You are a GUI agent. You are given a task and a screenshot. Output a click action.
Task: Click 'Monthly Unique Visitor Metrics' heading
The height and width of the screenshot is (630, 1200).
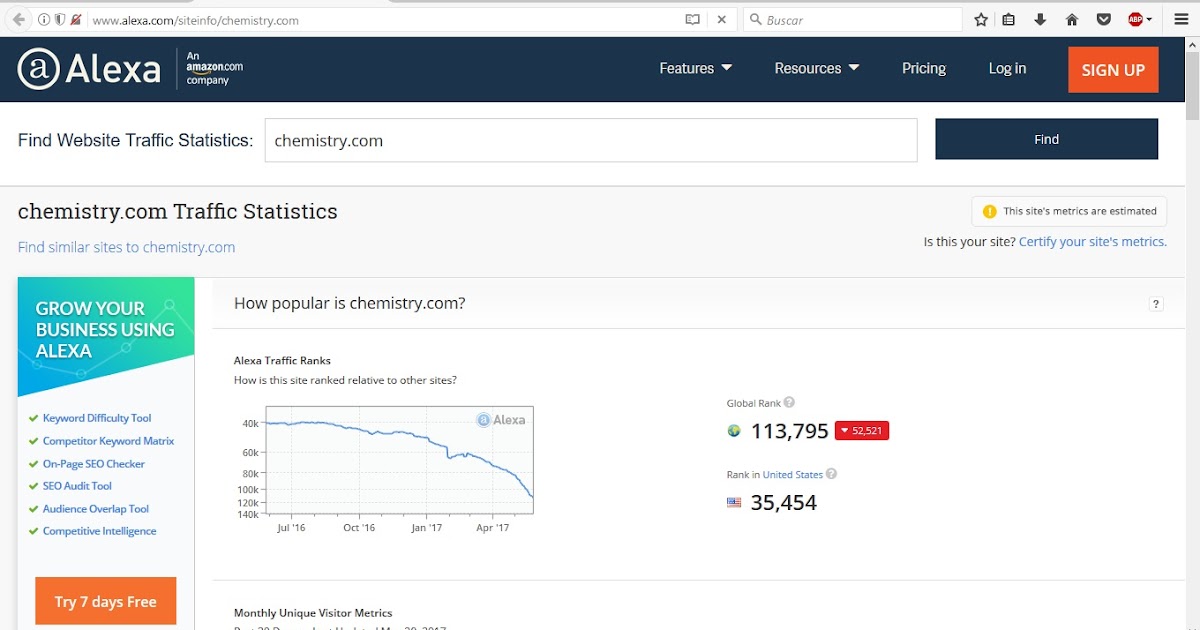[x=313, y=613]
